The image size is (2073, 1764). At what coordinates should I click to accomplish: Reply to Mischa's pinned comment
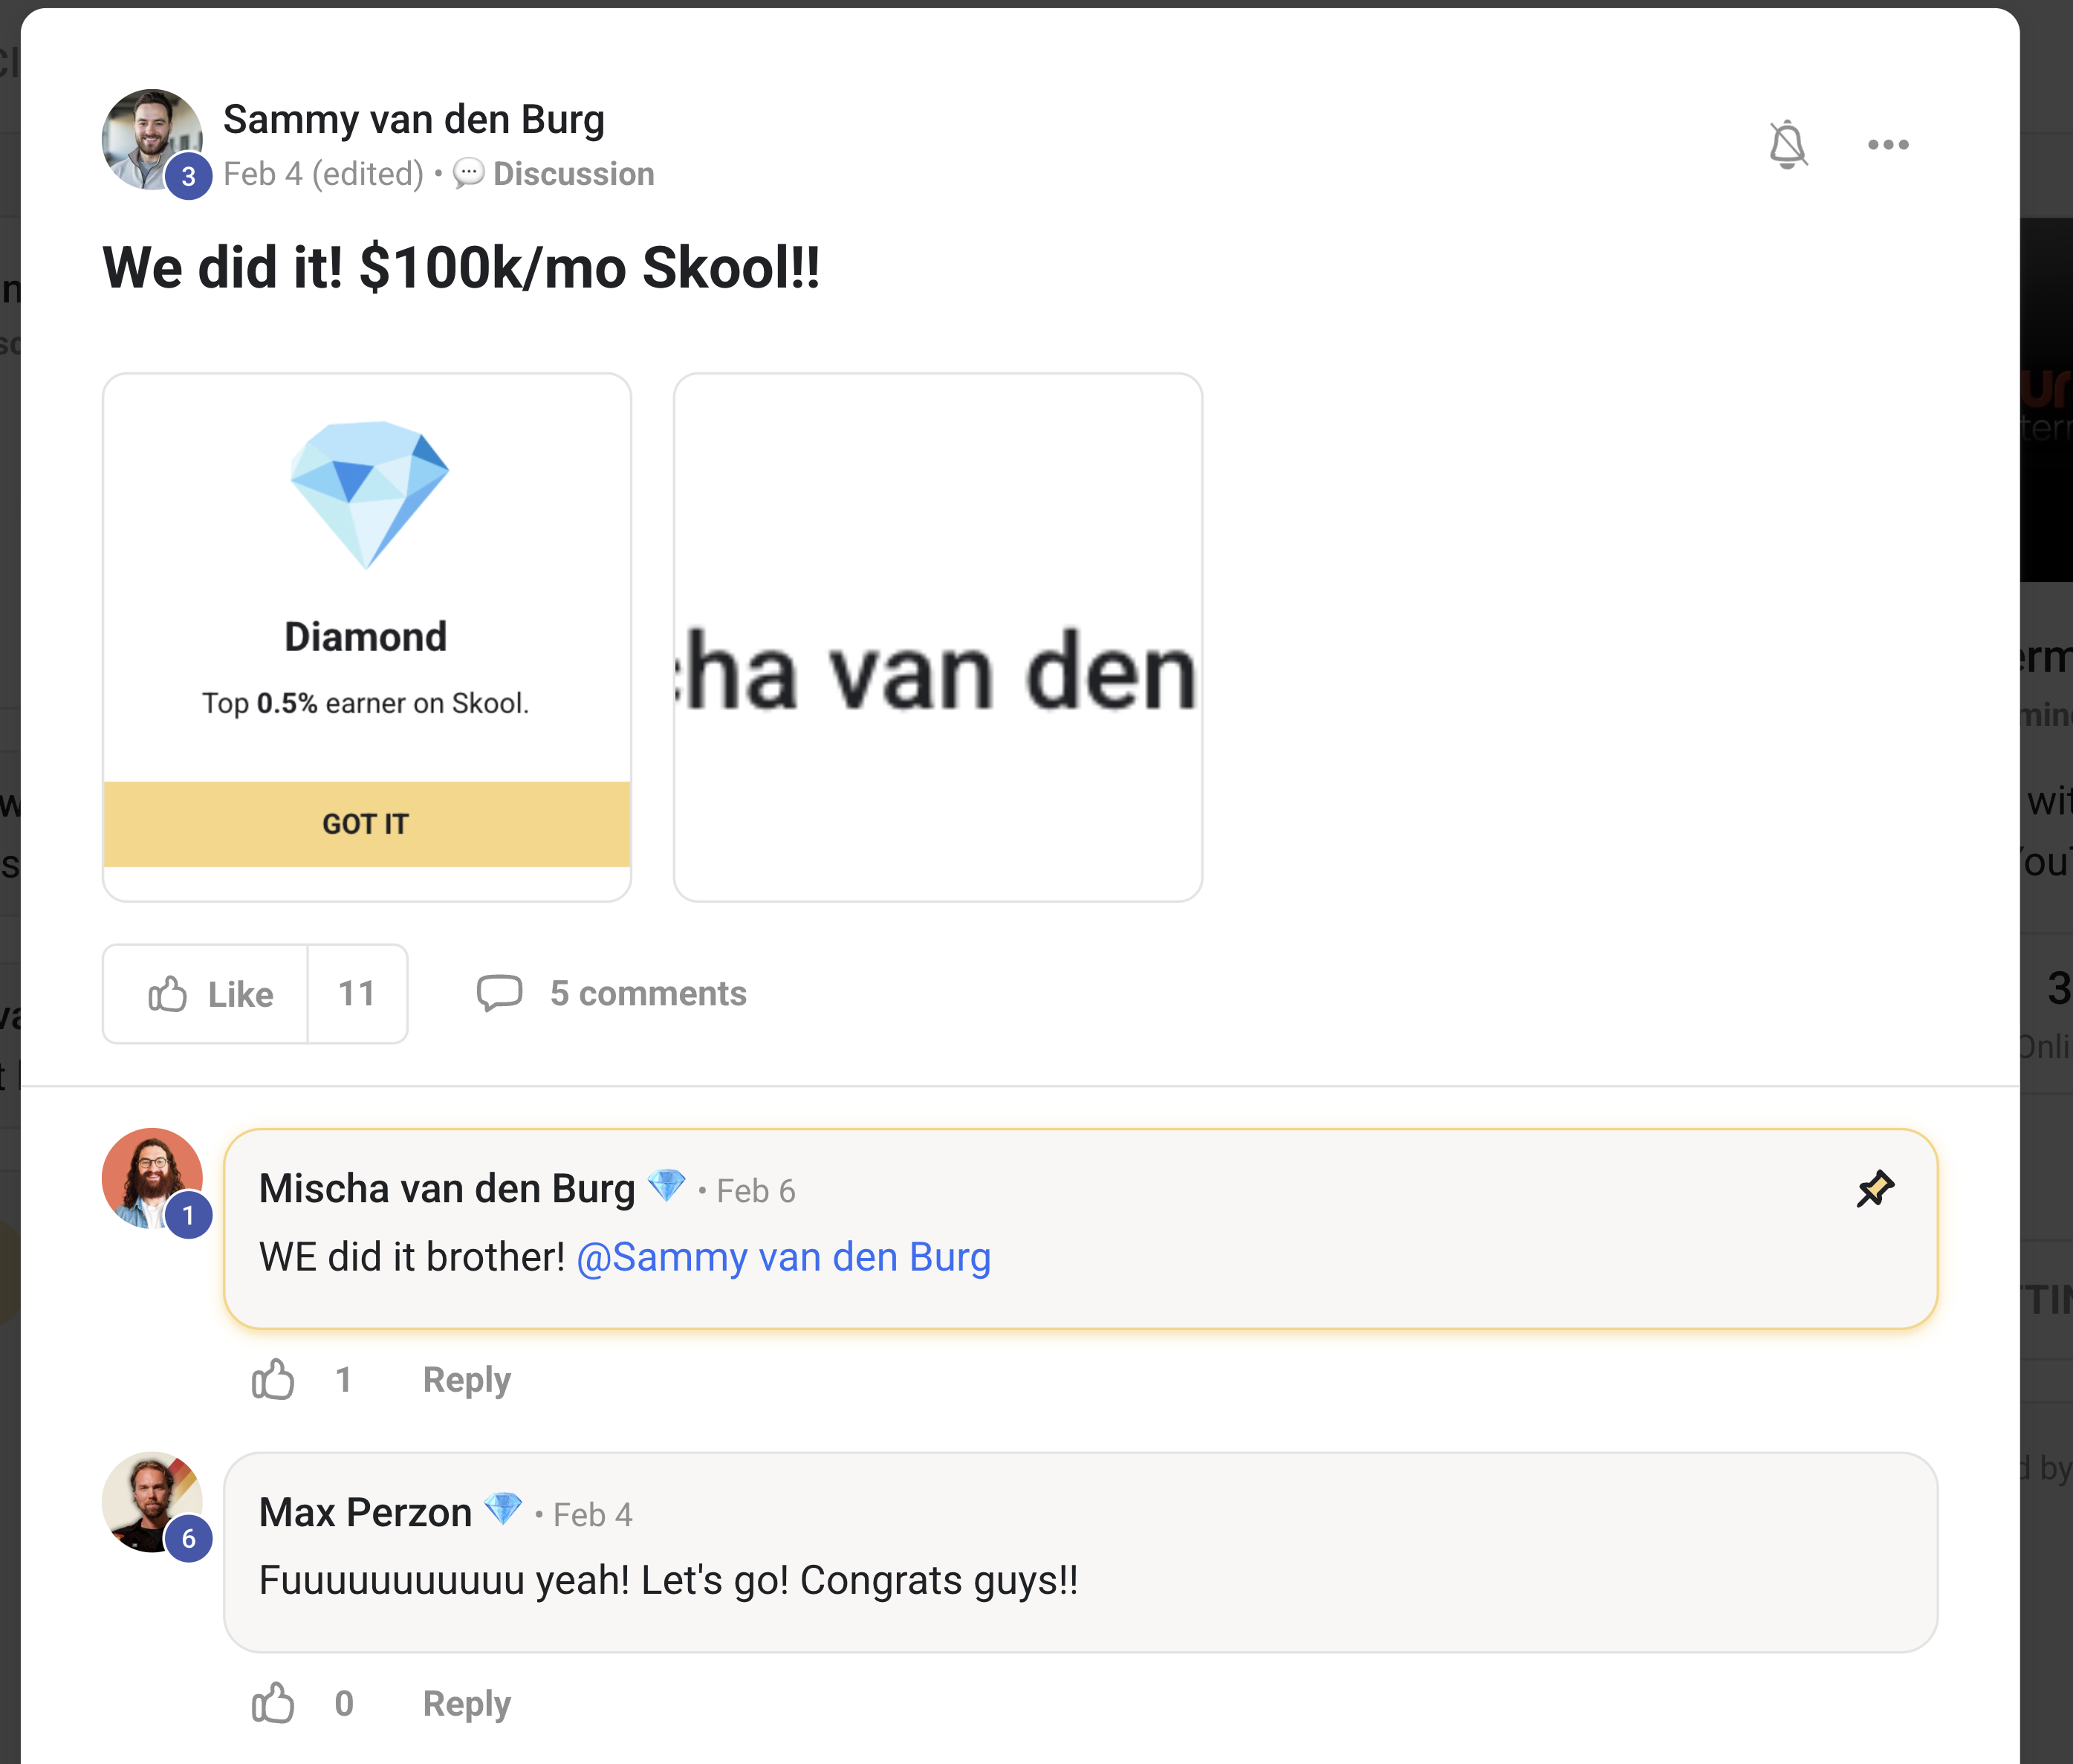[x=467, y=1380]
